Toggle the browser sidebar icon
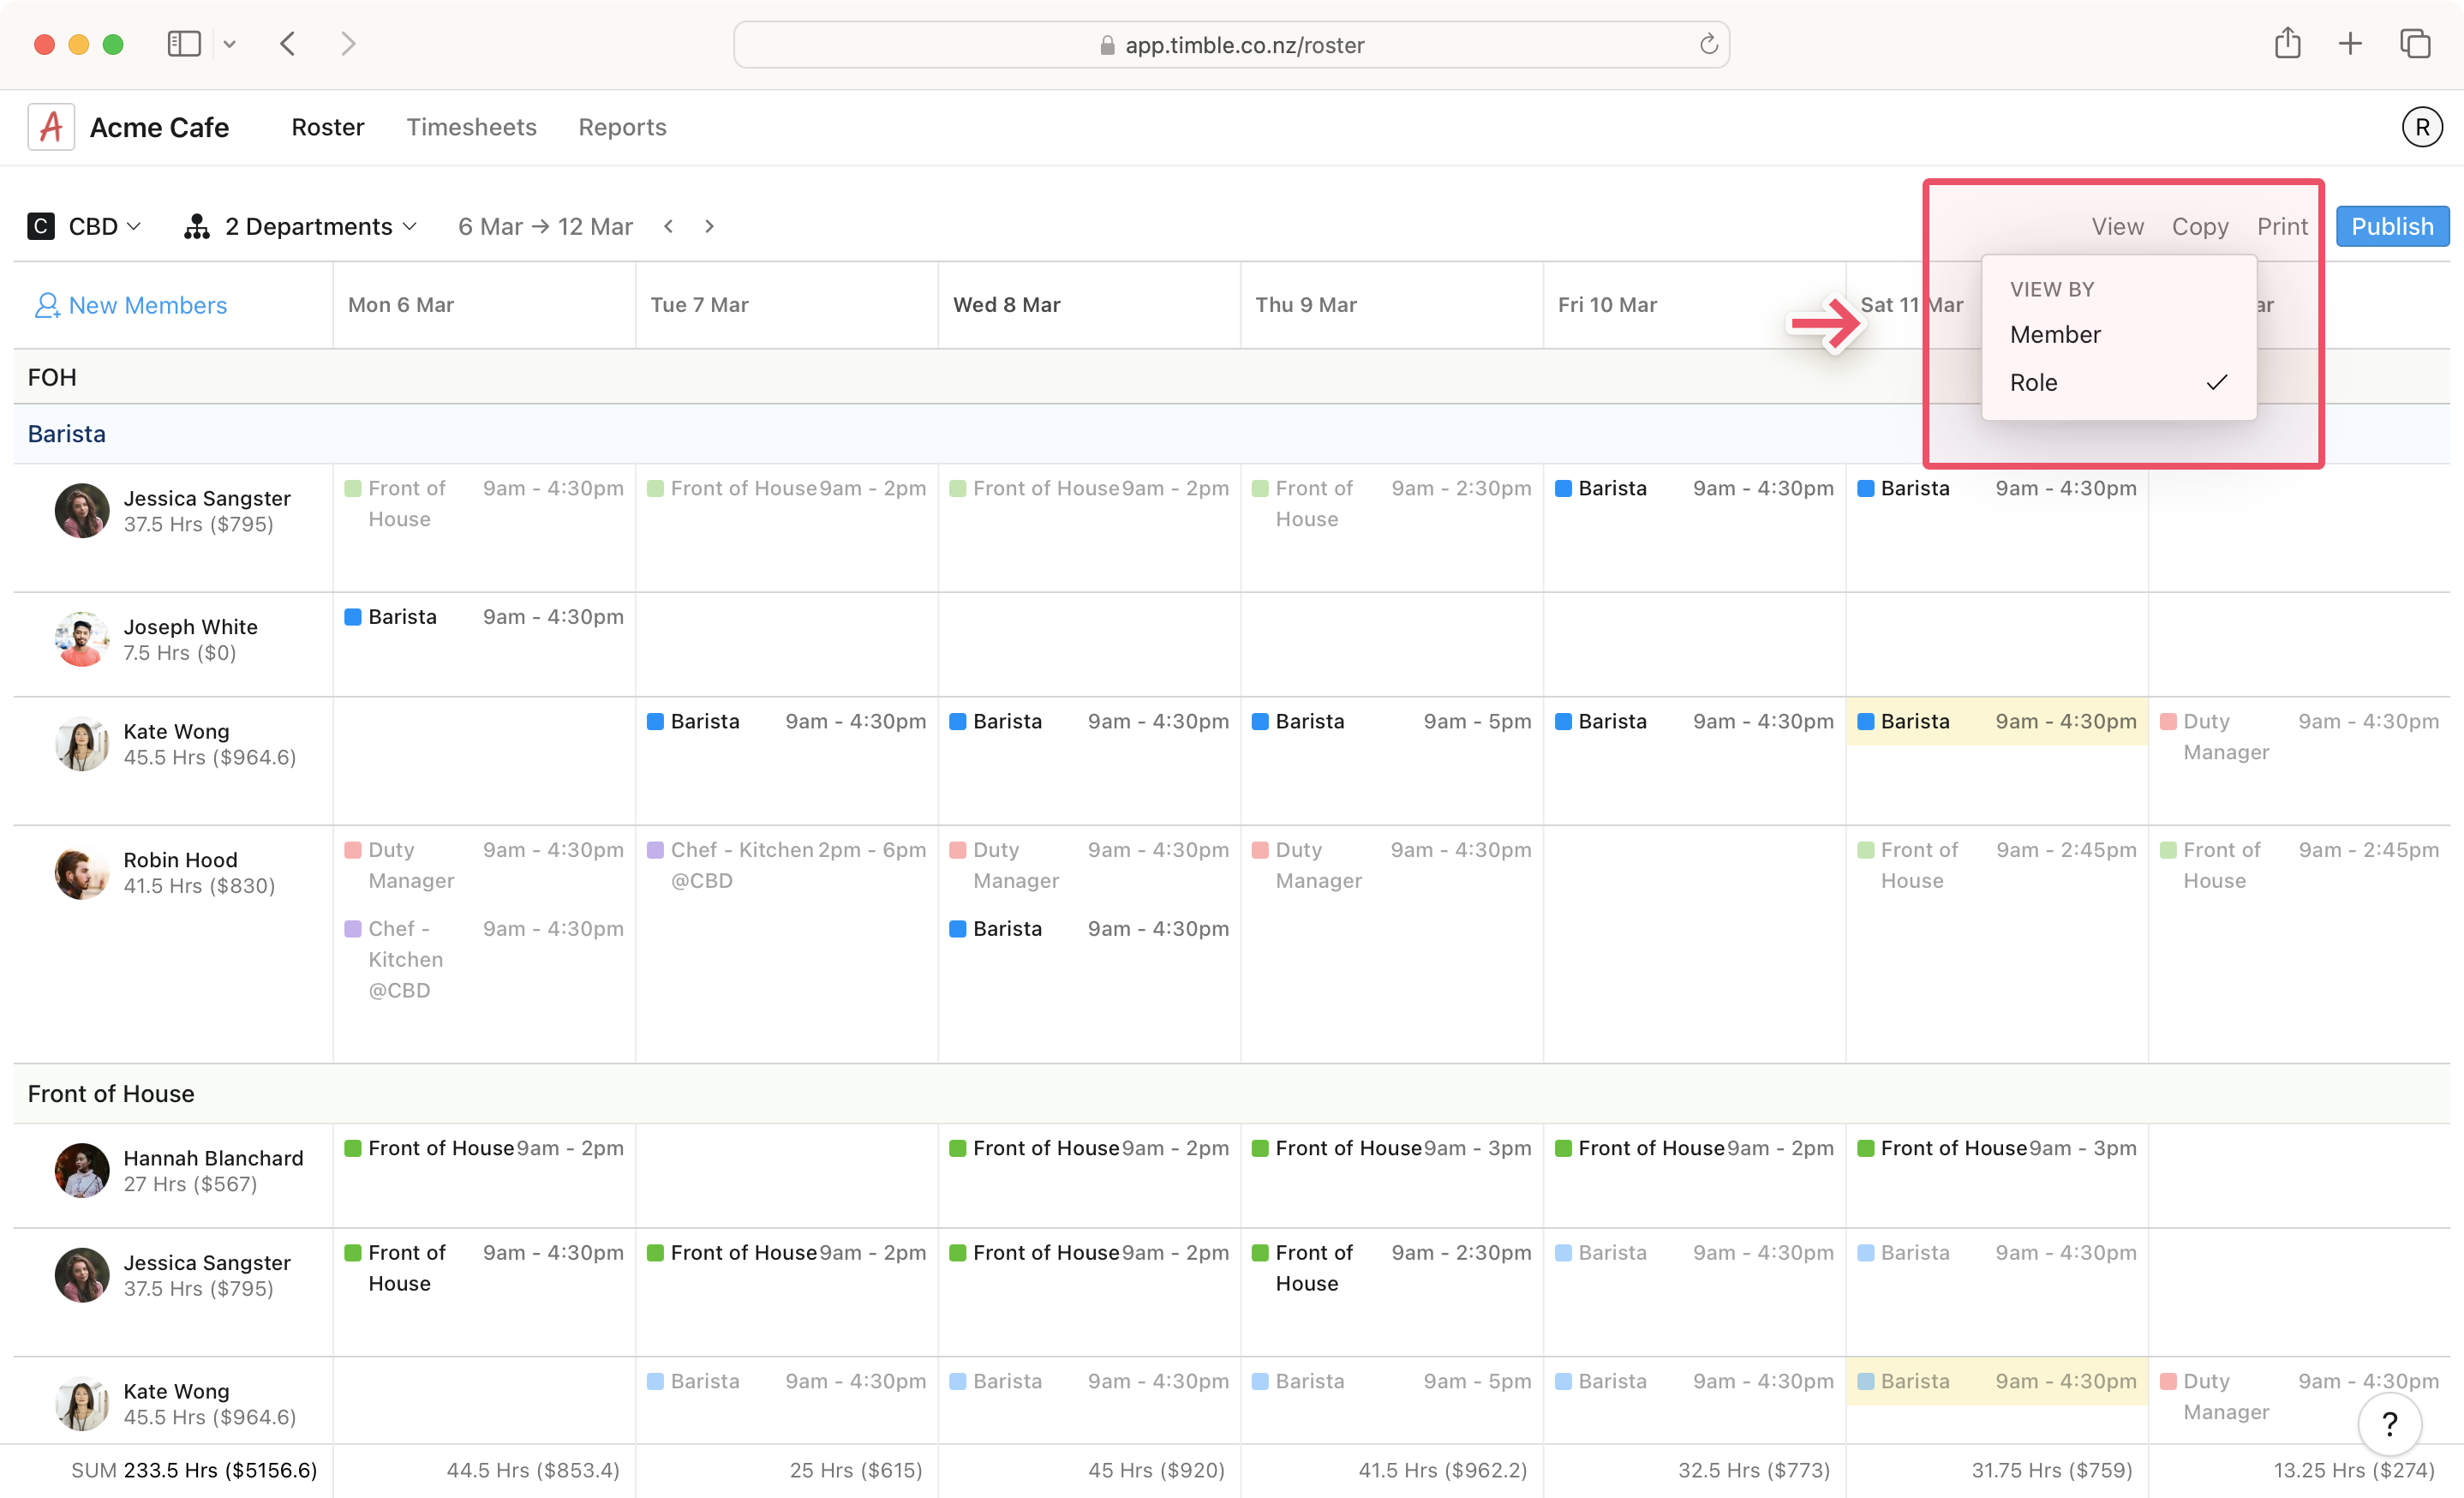This screenshot has height=1498, width=2464. [x=184, y=44]
